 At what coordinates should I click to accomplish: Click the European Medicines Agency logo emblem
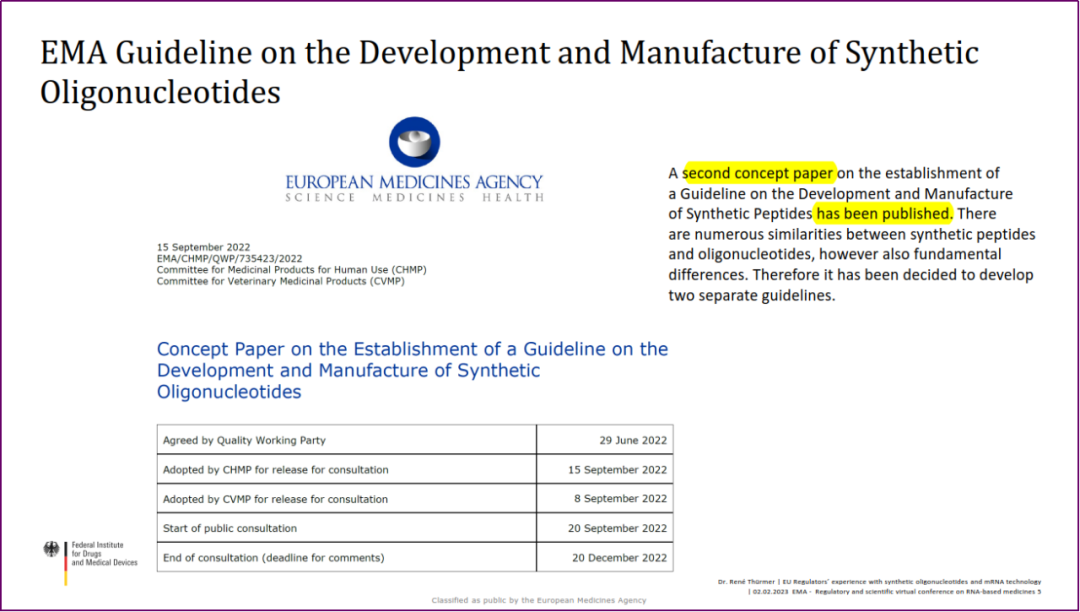click(x=414, y=140)
